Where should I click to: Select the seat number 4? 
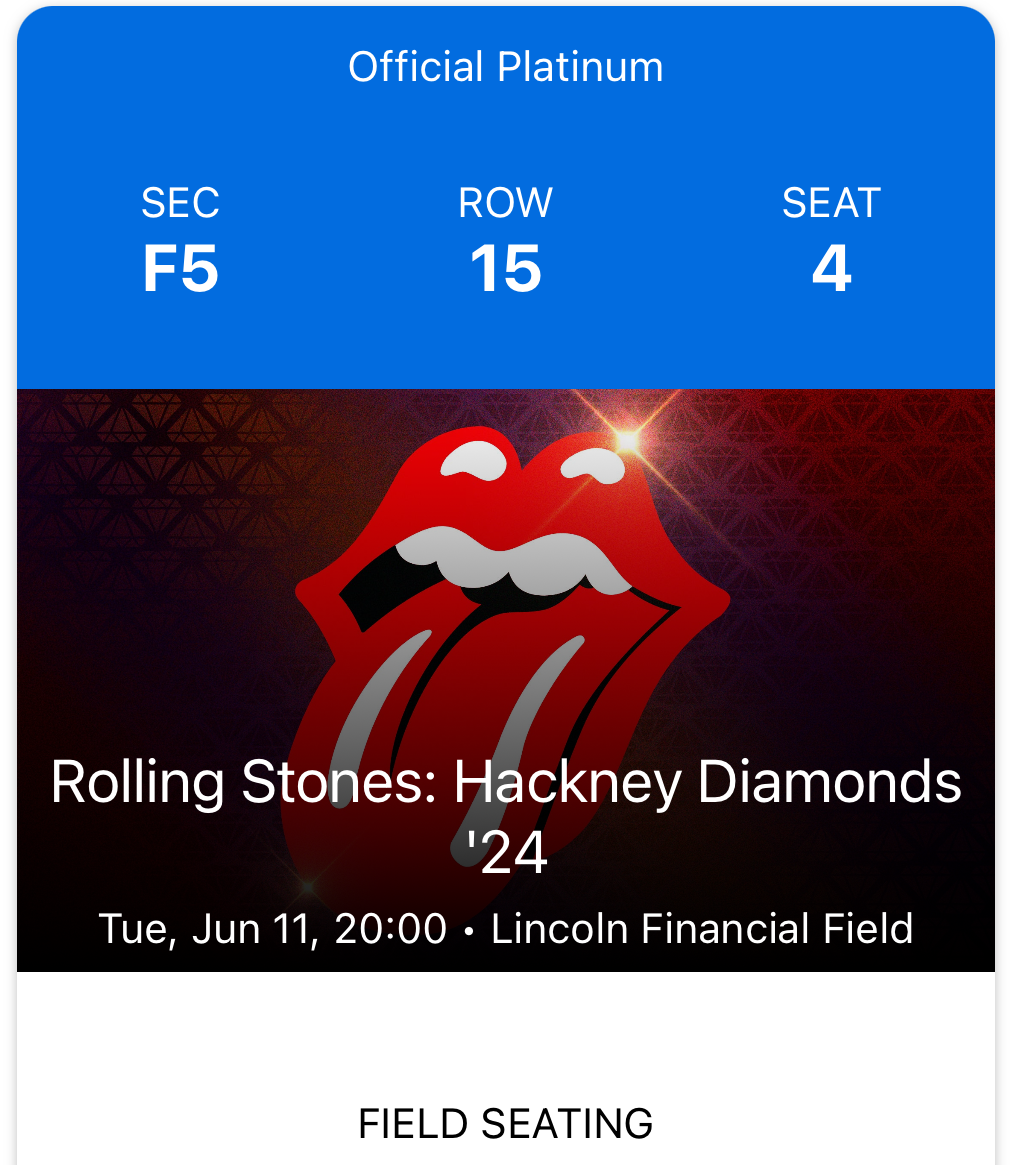point(831,270)
